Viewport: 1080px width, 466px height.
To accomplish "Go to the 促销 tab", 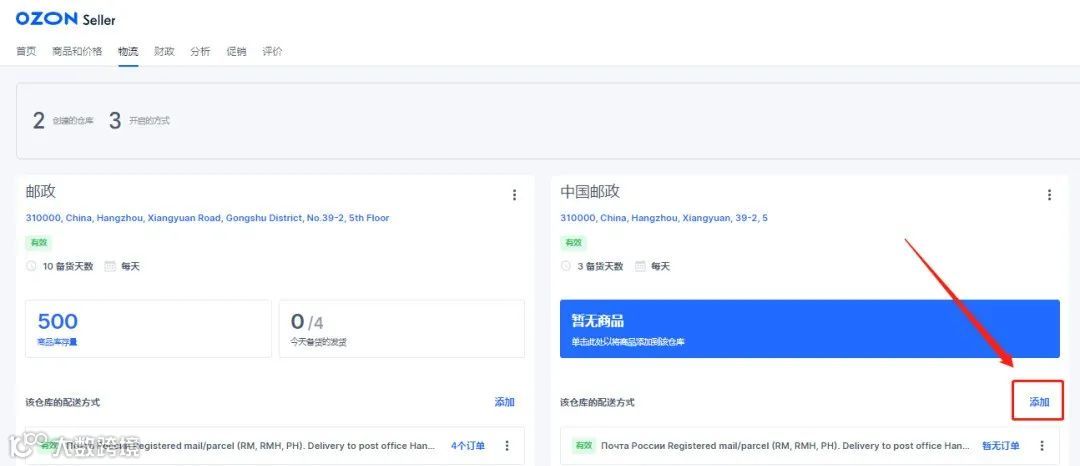I will click(x=236, y=52).
